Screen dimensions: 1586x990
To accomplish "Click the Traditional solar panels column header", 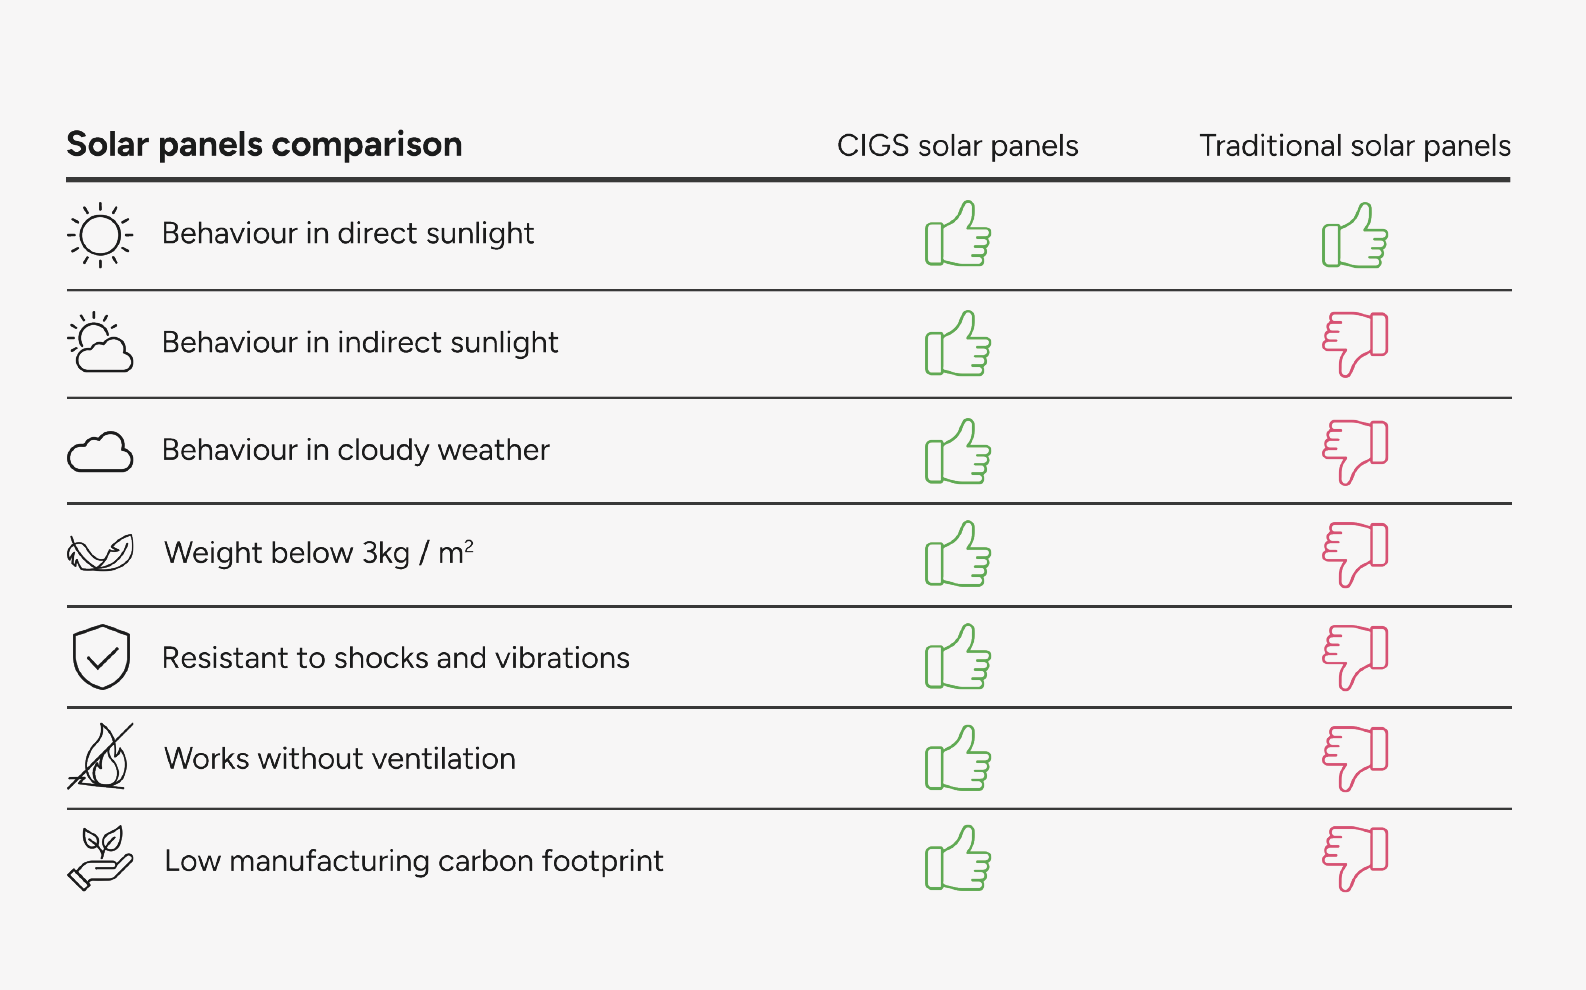I will [x=1355, y=146].
